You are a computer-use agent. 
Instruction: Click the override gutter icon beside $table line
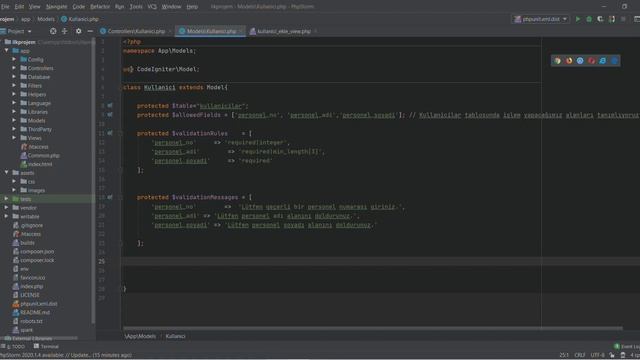[x=110, y=105]
